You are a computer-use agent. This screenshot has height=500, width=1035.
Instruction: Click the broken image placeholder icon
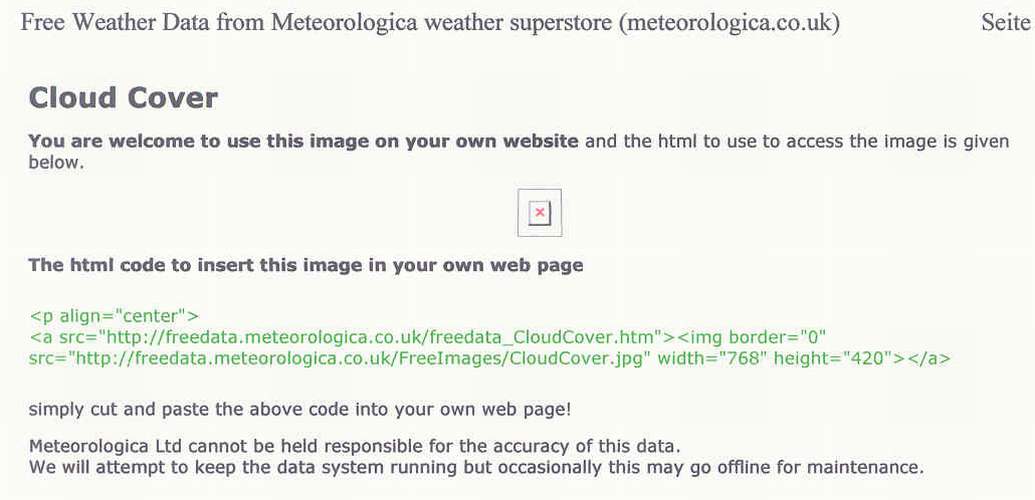[539, 213]
